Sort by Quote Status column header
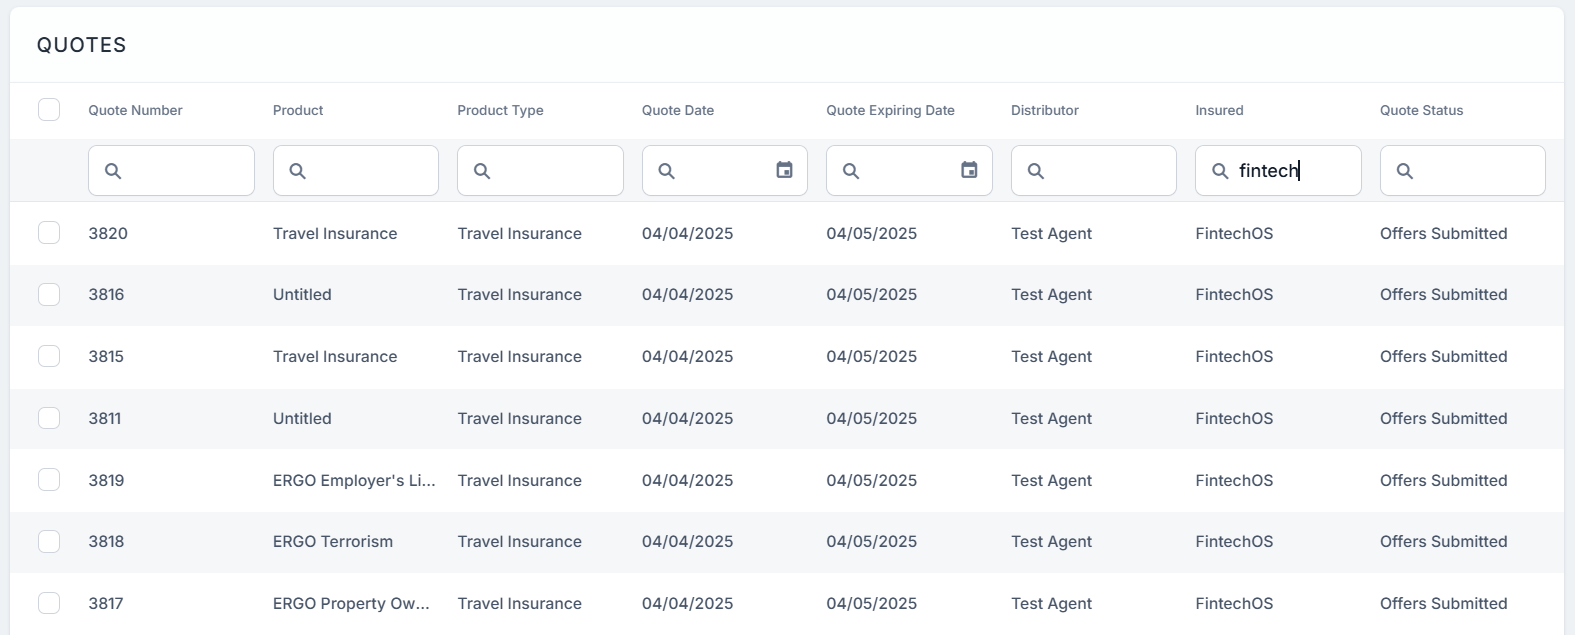Image resolution: width=1575 pixels, height=635 pixels. (1421, 110)
